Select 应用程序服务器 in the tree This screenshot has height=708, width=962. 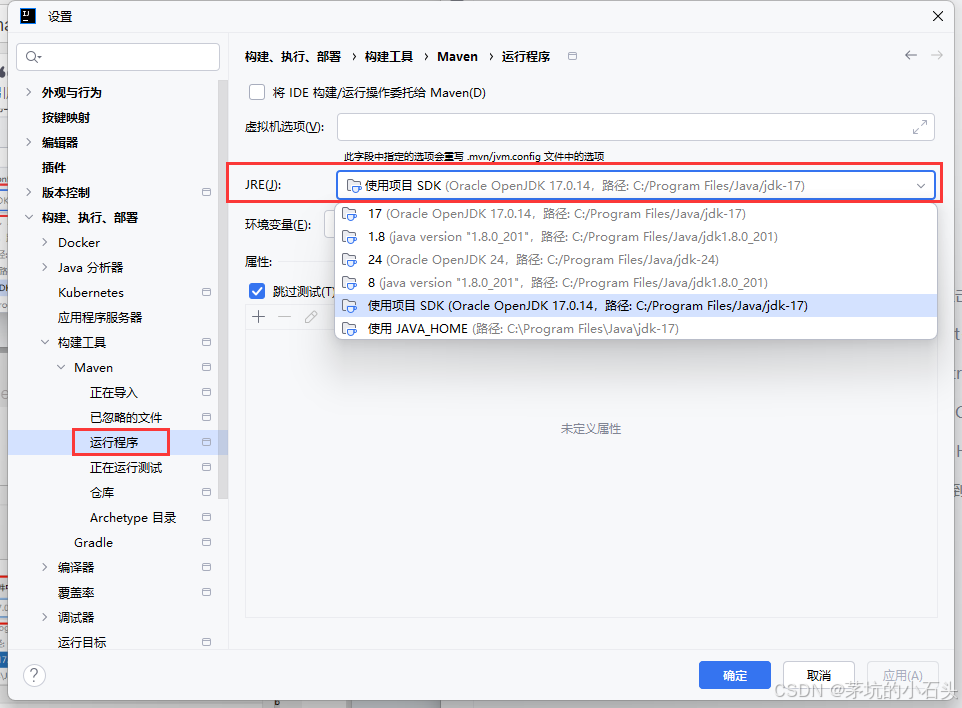(x=100, y=317)
